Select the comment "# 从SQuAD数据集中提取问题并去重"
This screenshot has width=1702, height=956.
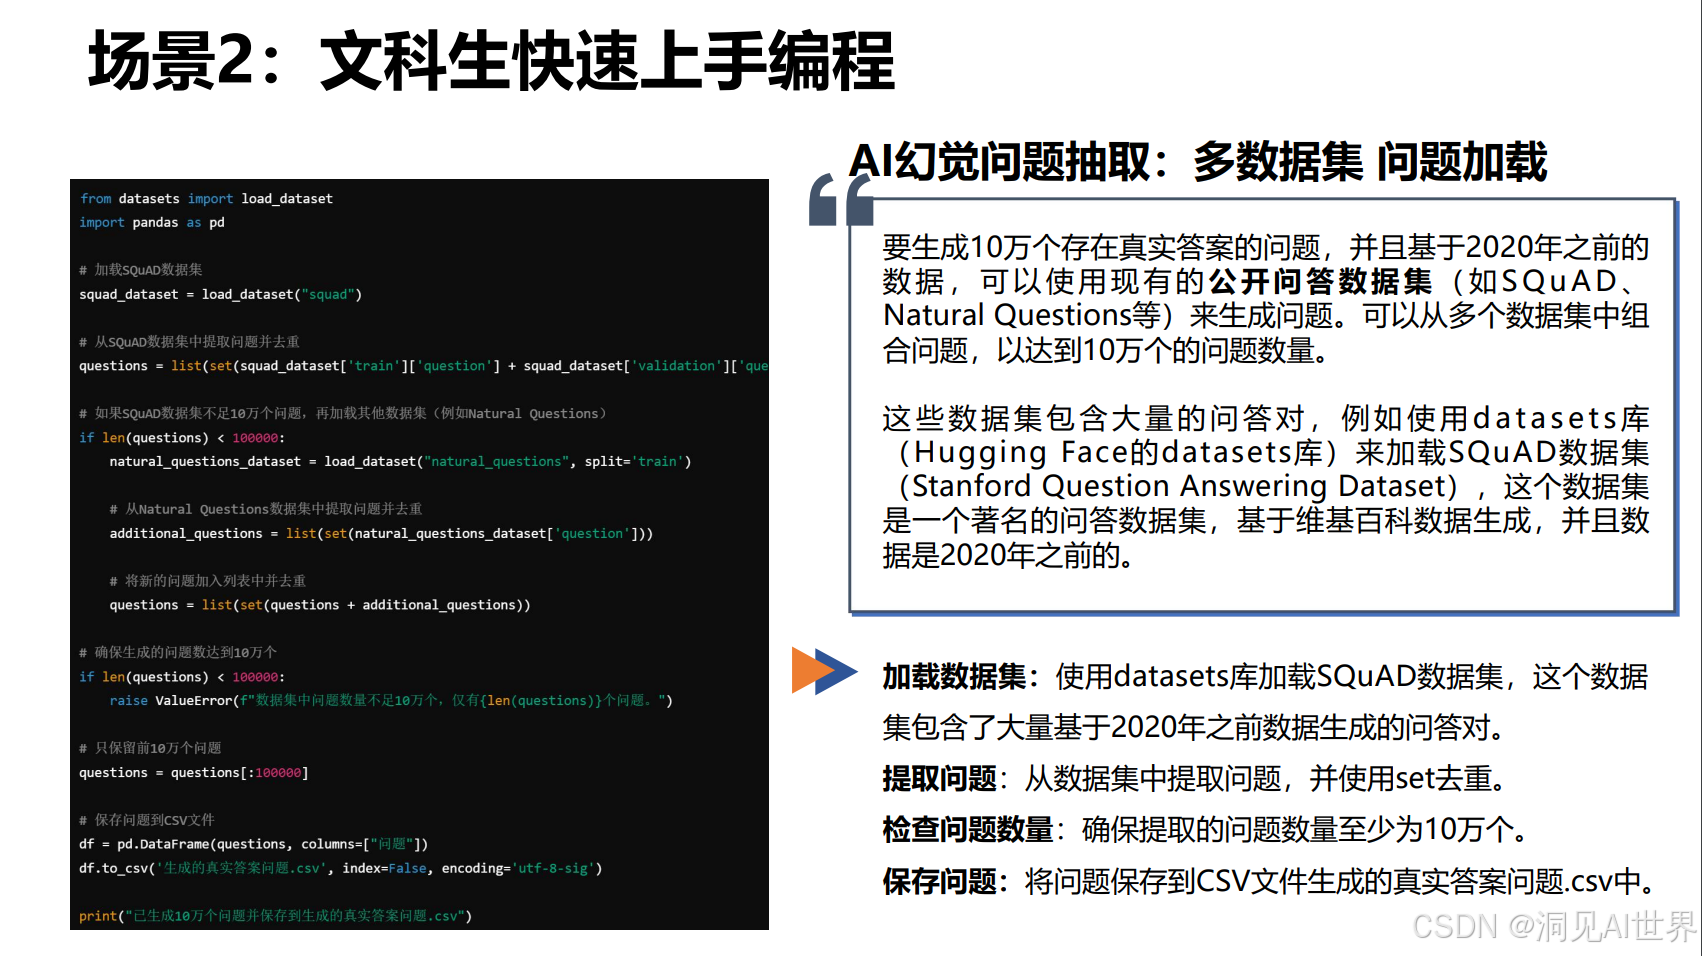[x=189, y=342]
